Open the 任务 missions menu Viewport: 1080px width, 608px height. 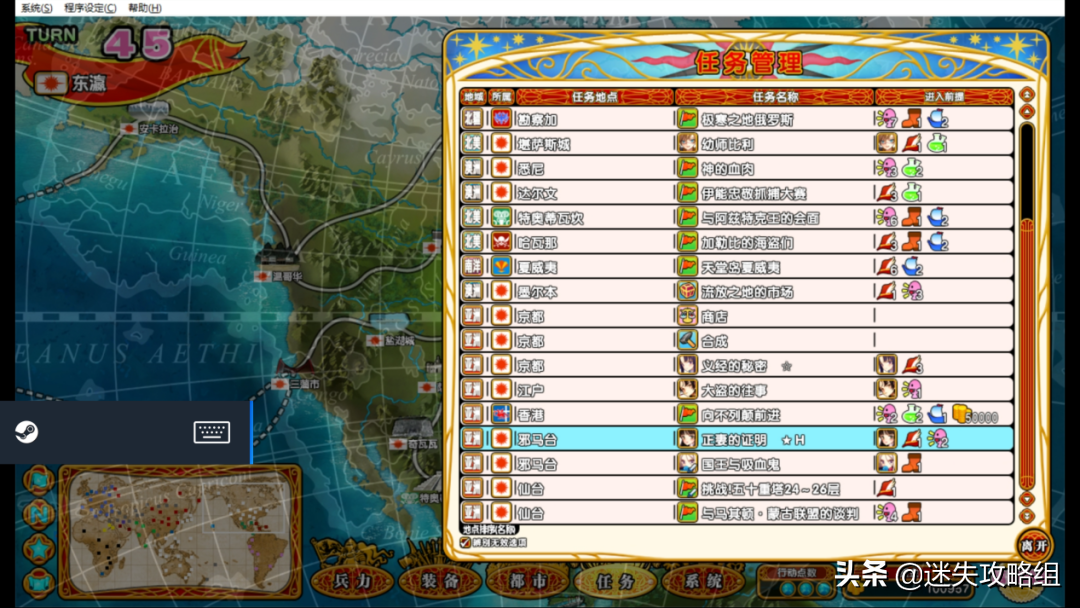[x=616, y=580]
